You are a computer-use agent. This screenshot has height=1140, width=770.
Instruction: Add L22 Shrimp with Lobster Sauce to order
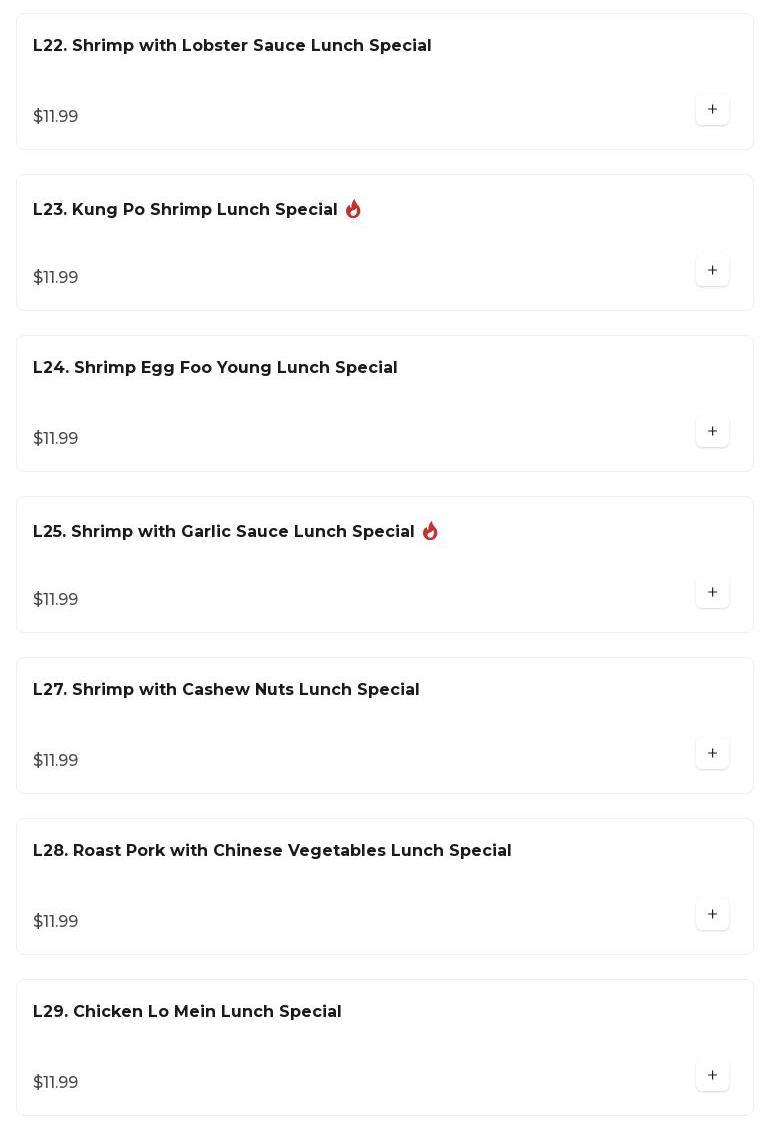point(712,109)
